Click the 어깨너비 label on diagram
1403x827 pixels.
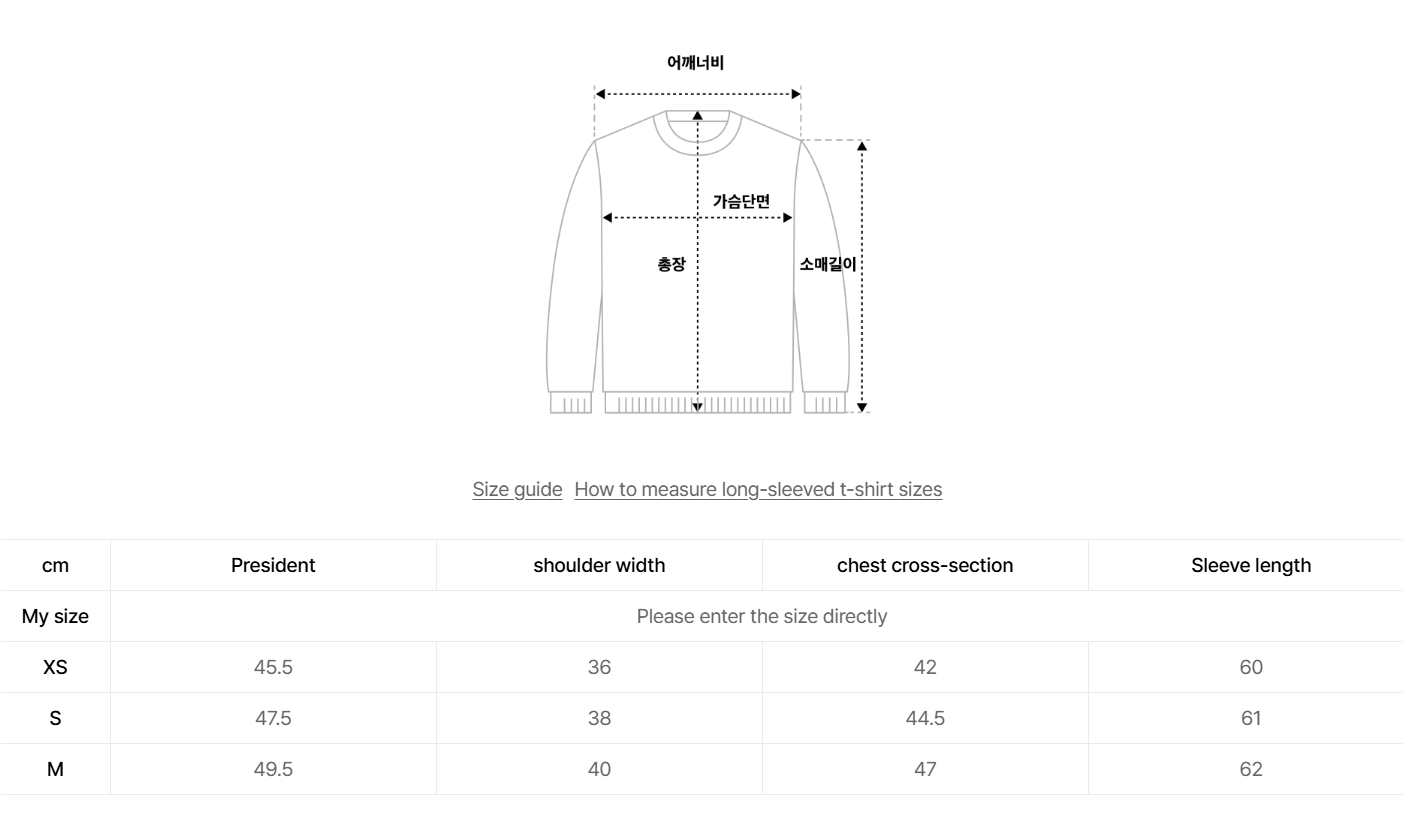pos(695,62)
